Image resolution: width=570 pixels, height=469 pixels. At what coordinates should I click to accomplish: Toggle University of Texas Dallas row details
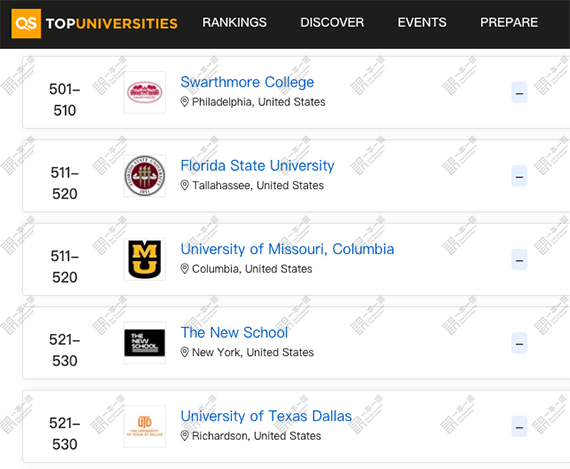point(519,426)
